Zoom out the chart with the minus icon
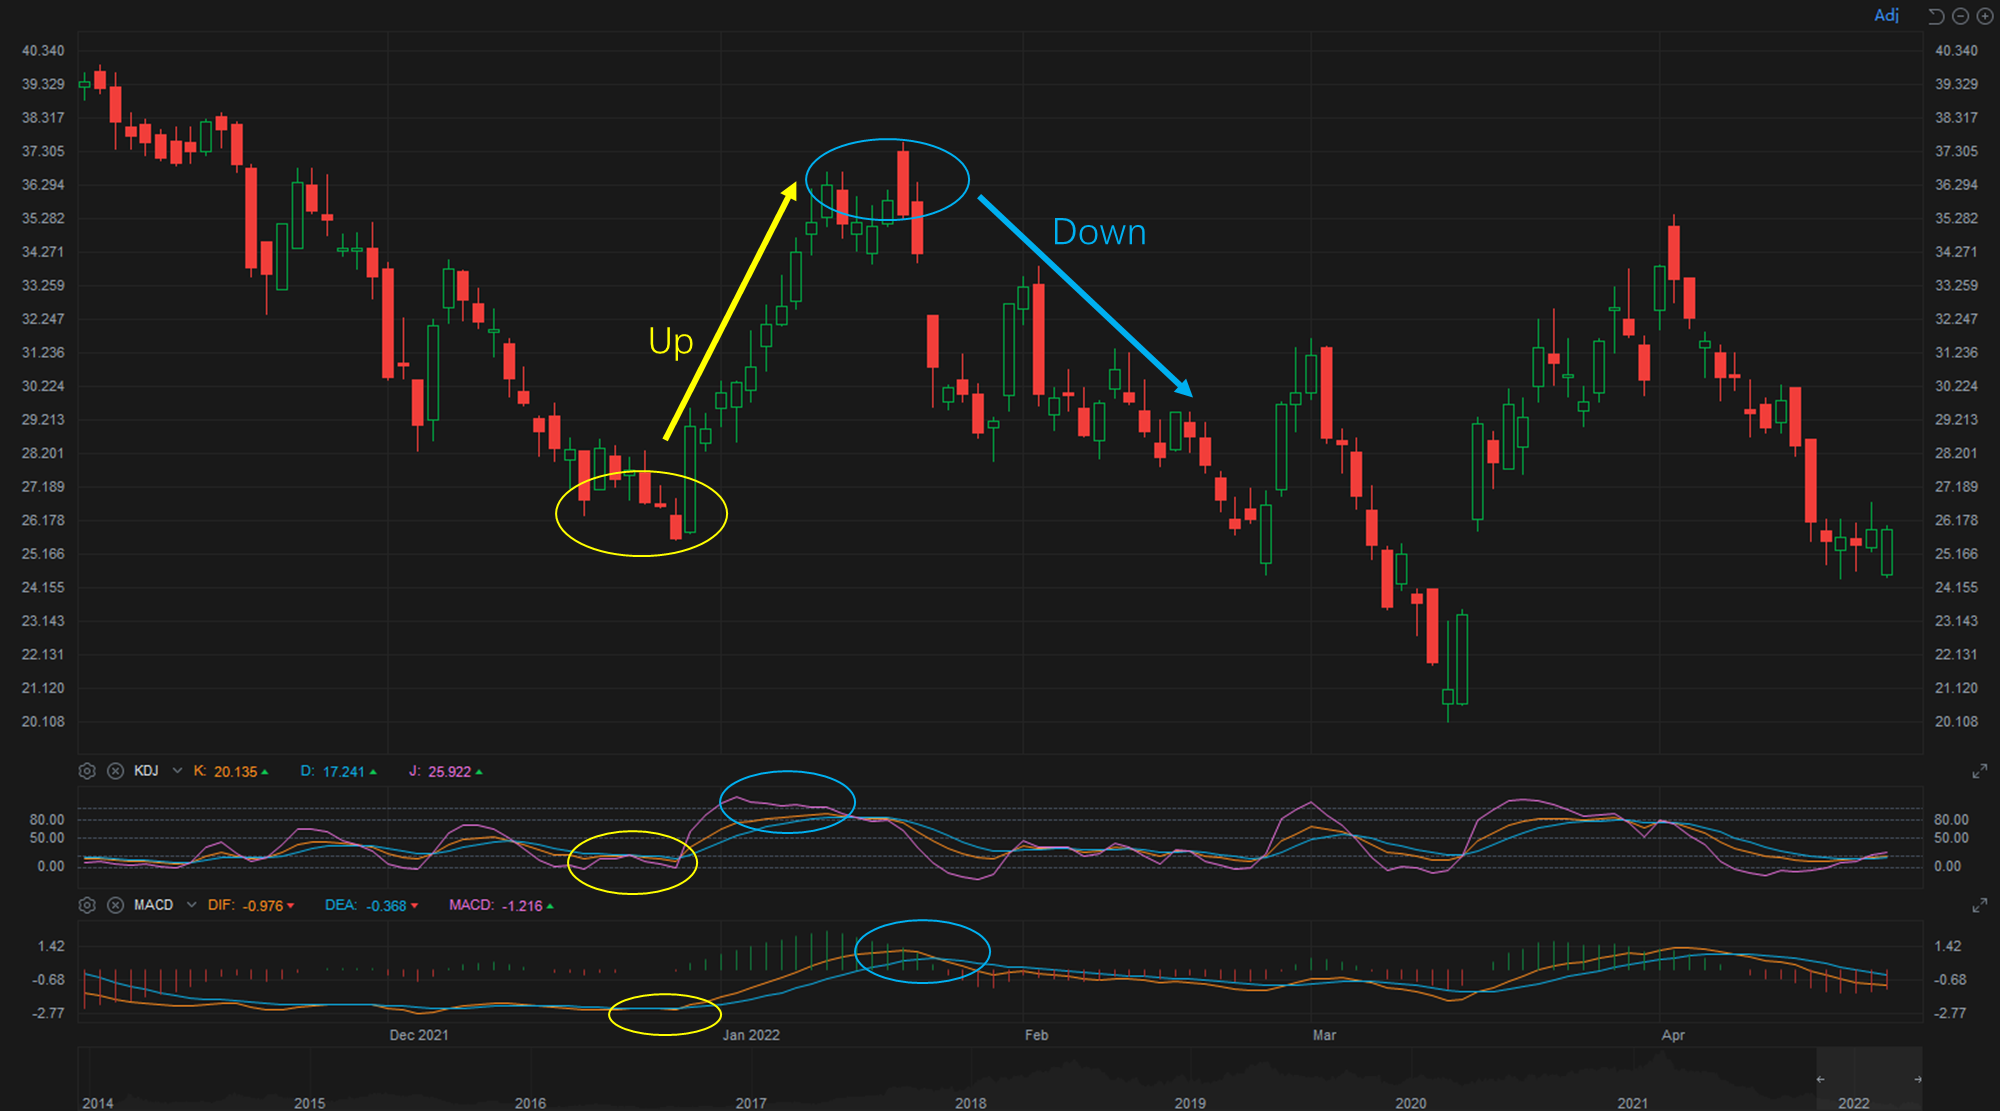The width and height of the screenshot is (2000, 1111). pos(1960,16)
